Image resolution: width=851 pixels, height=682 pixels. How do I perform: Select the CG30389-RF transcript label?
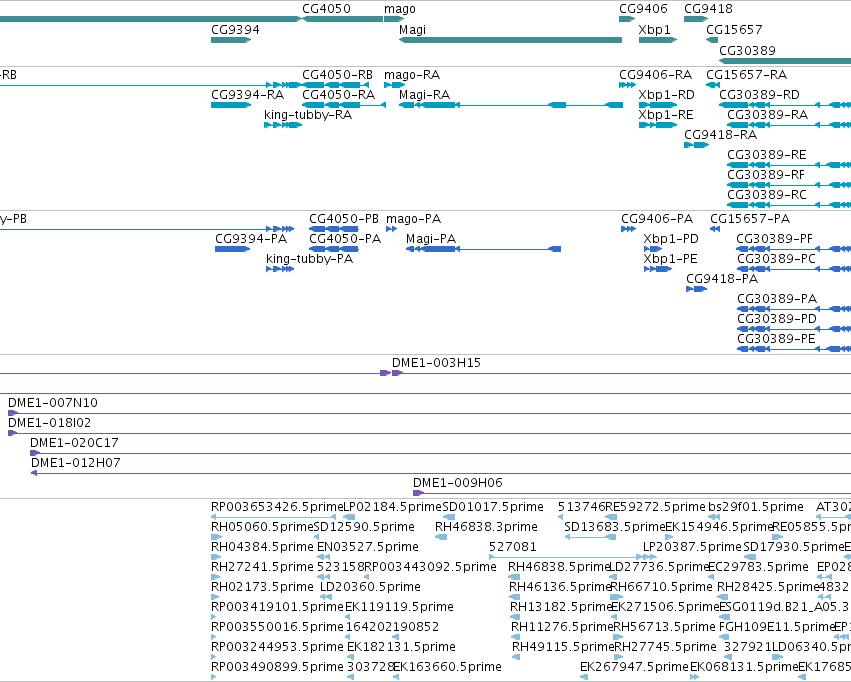(766, 175)
